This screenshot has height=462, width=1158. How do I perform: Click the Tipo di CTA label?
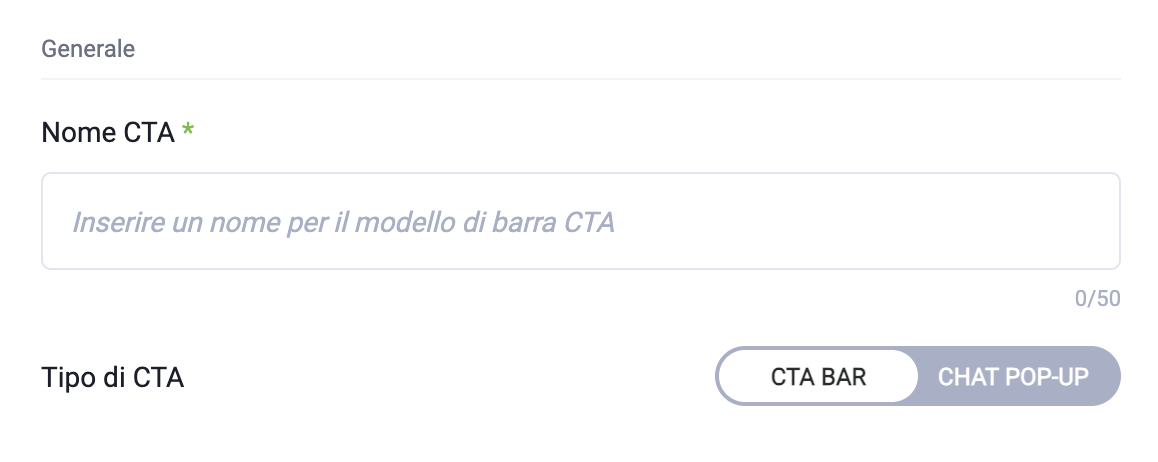[x=113, y=378]
